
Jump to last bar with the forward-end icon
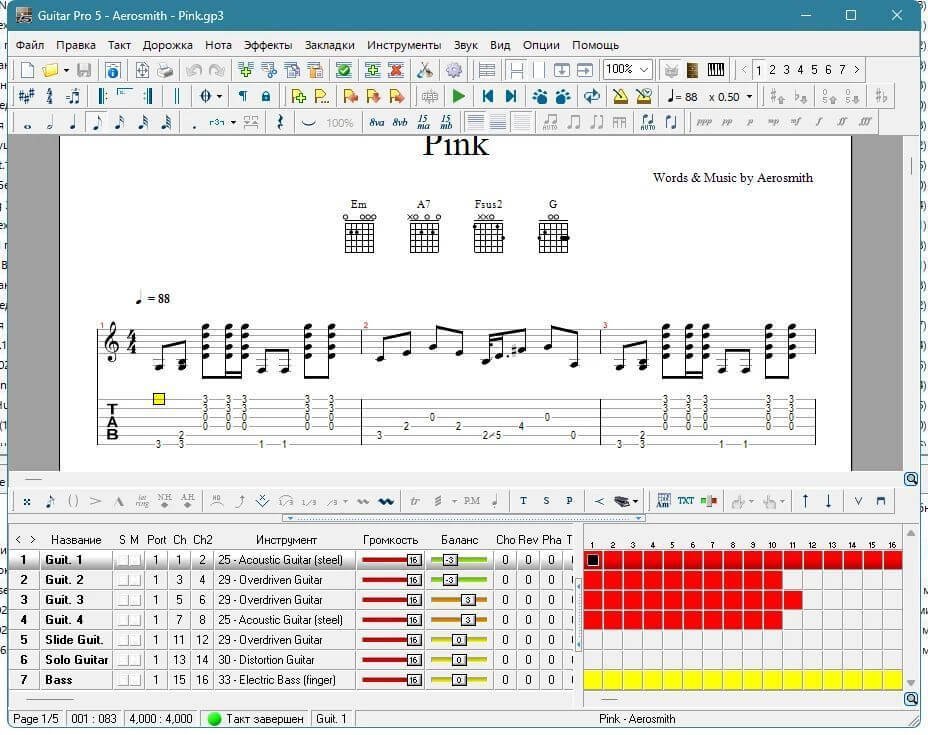click(x=511, y=96)
